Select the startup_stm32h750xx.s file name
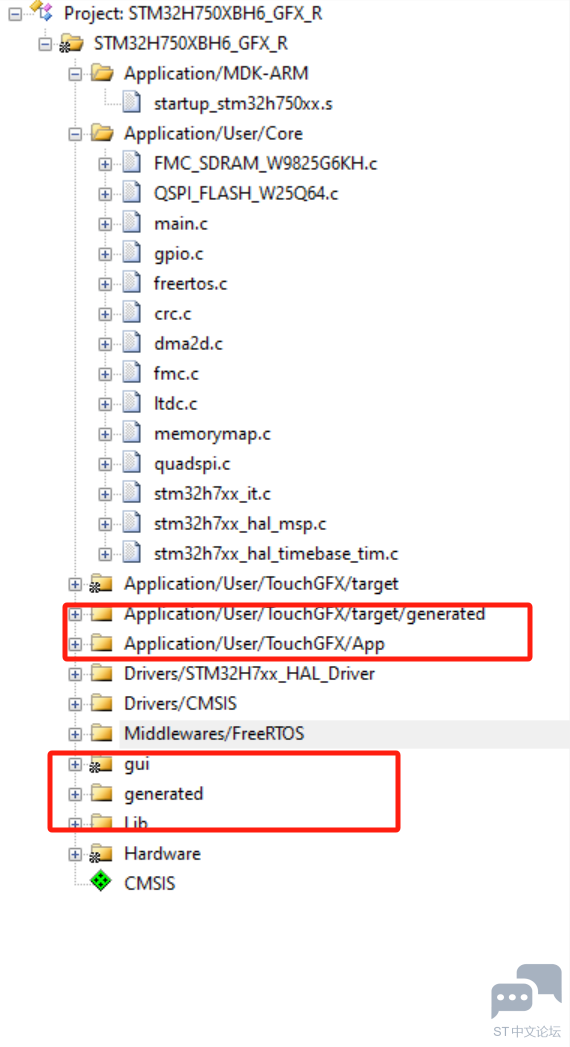This screenshot has width=570, height=1047. (243, 103)
